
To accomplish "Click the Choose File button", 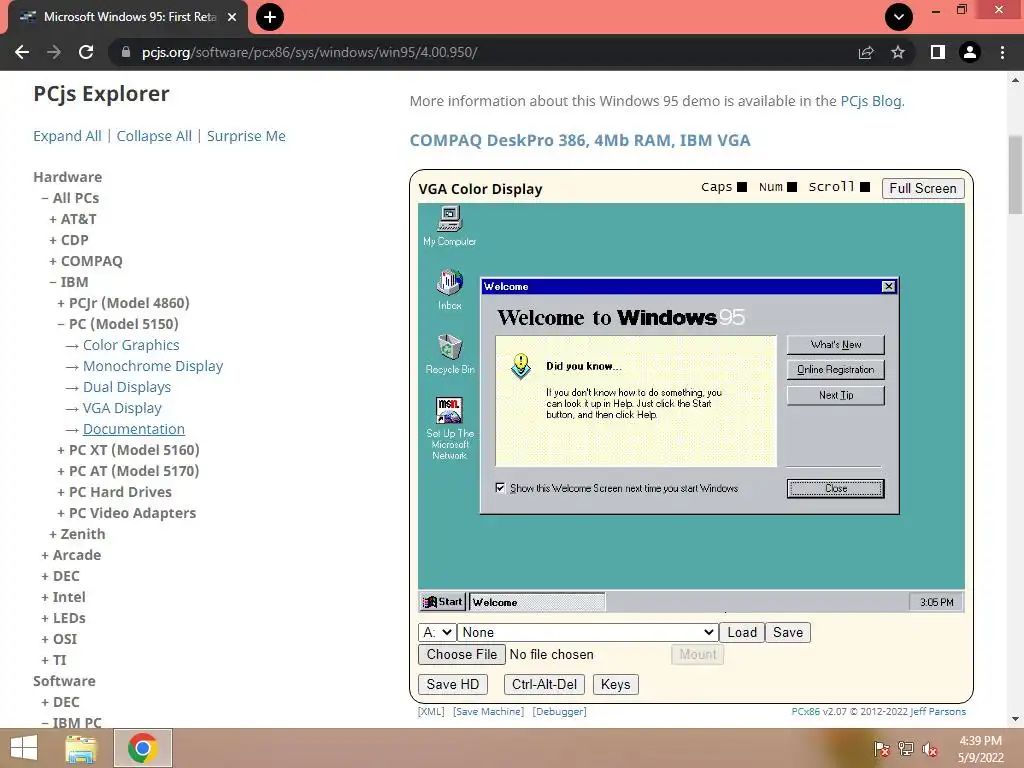I will [462, 654].
